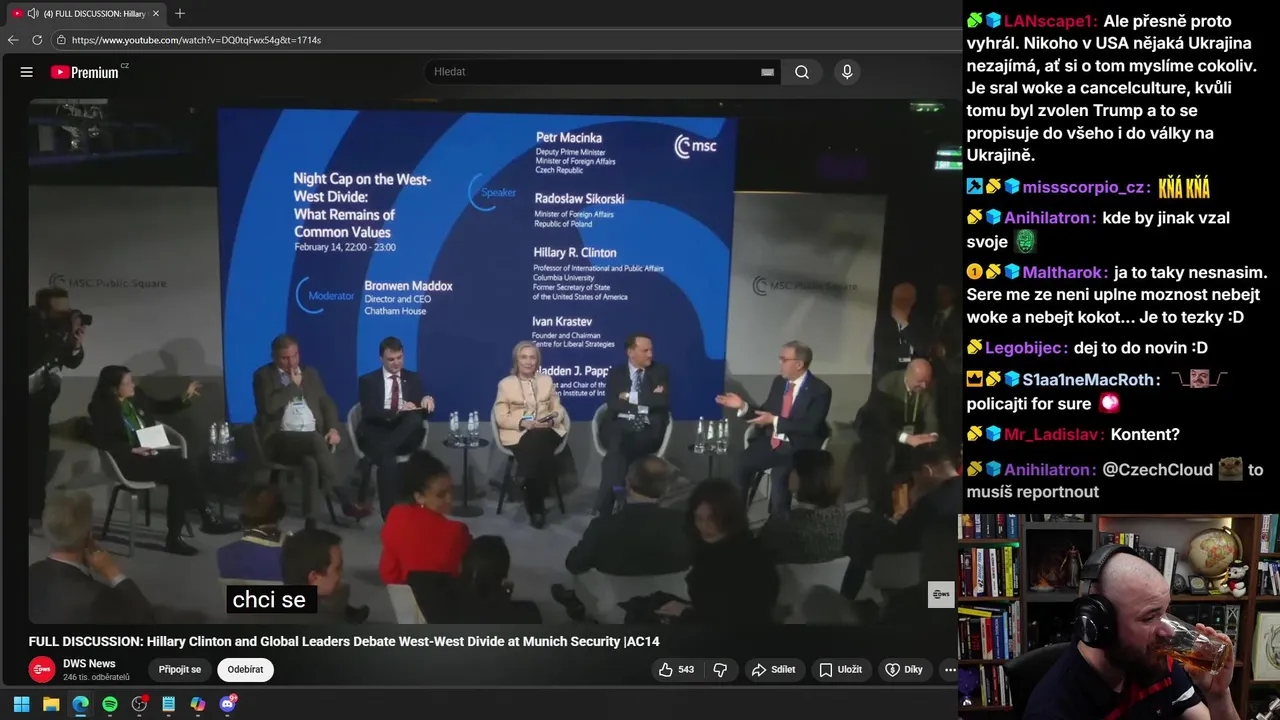Image resolution: width=1280 pixels, height=720 pixels.
Task: Click the video title text
Action: pos(344,642)
